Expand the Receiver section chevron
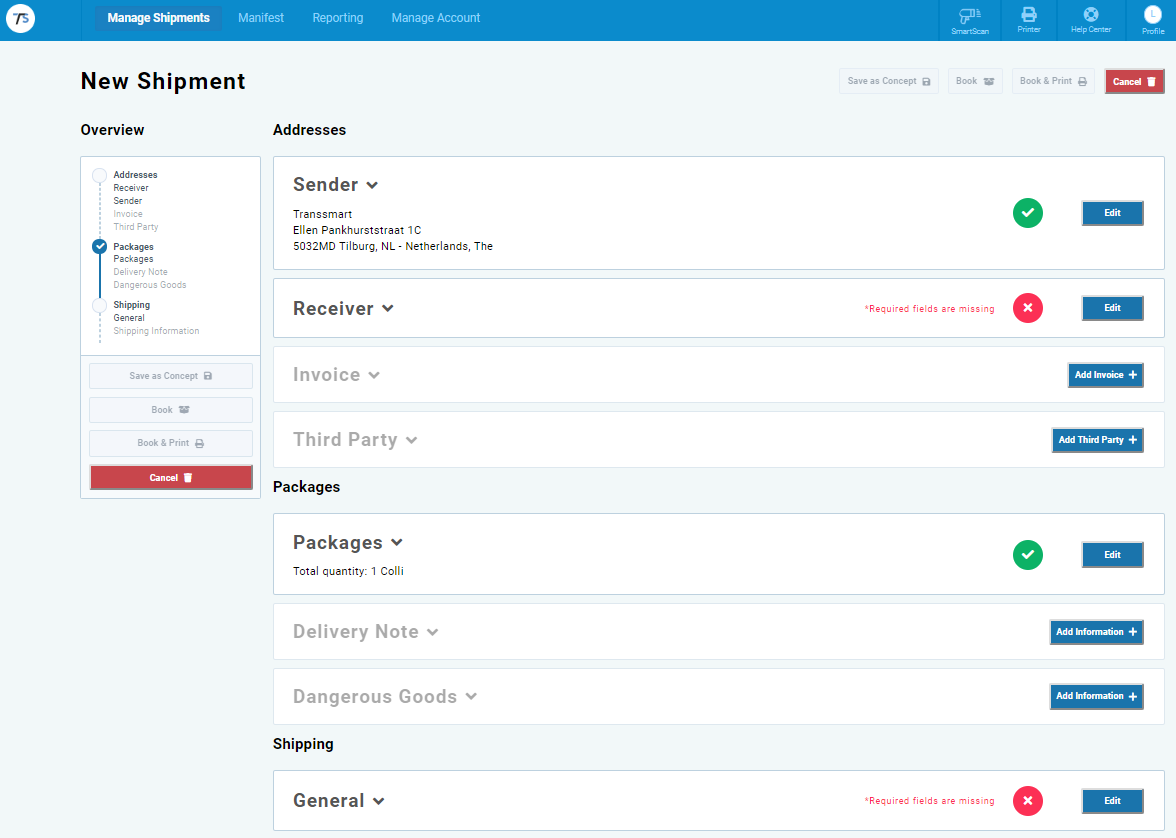1176x838 pixels. 388,309
